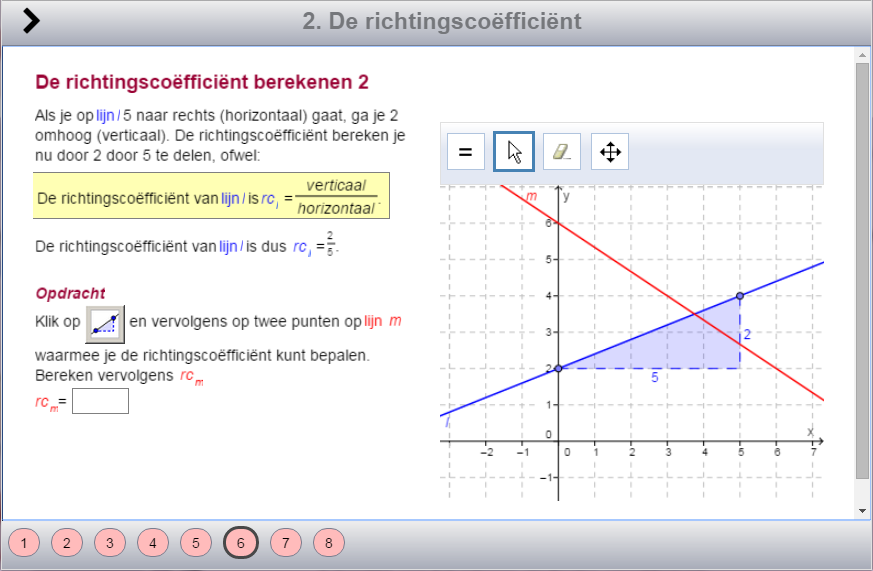Click the scrollbar up arrow
The width and height of the screenshot is (873, 571).
[x=863, y=57]
